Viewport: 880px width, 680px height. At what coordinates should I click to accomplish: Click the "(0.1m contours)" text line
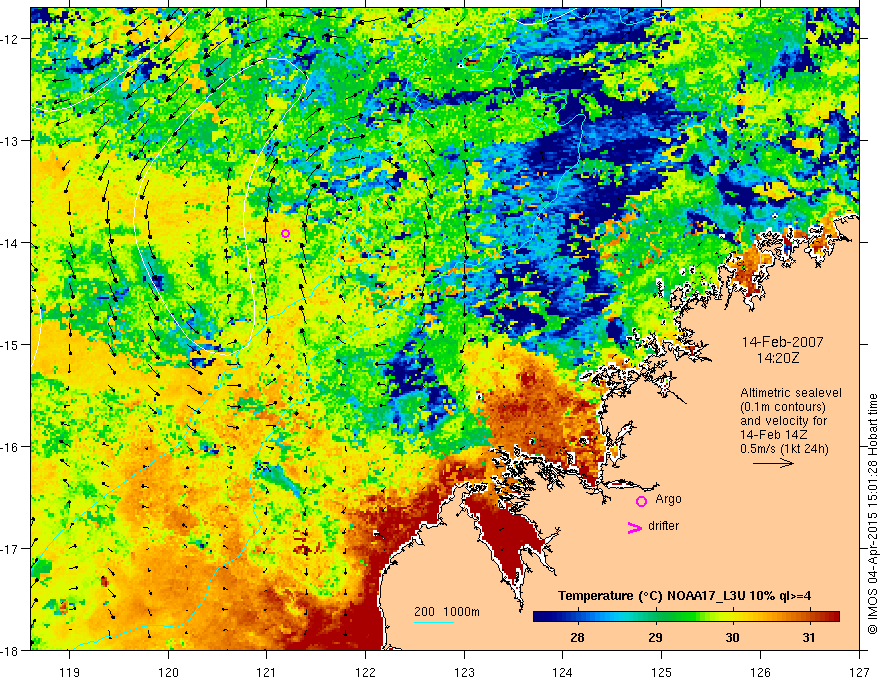[782, 407]
